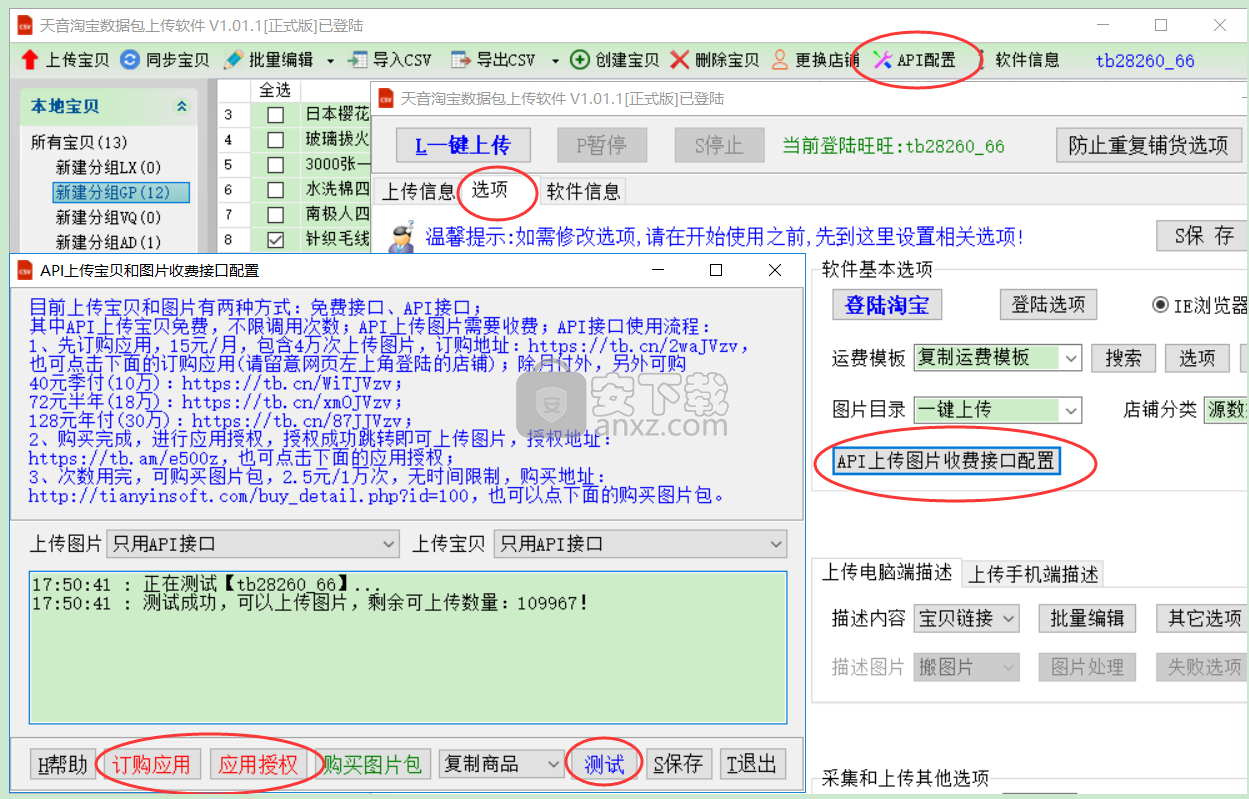
Task: Open the 图片目录 一键上传 dropdown
Action: tap(997, 409)
